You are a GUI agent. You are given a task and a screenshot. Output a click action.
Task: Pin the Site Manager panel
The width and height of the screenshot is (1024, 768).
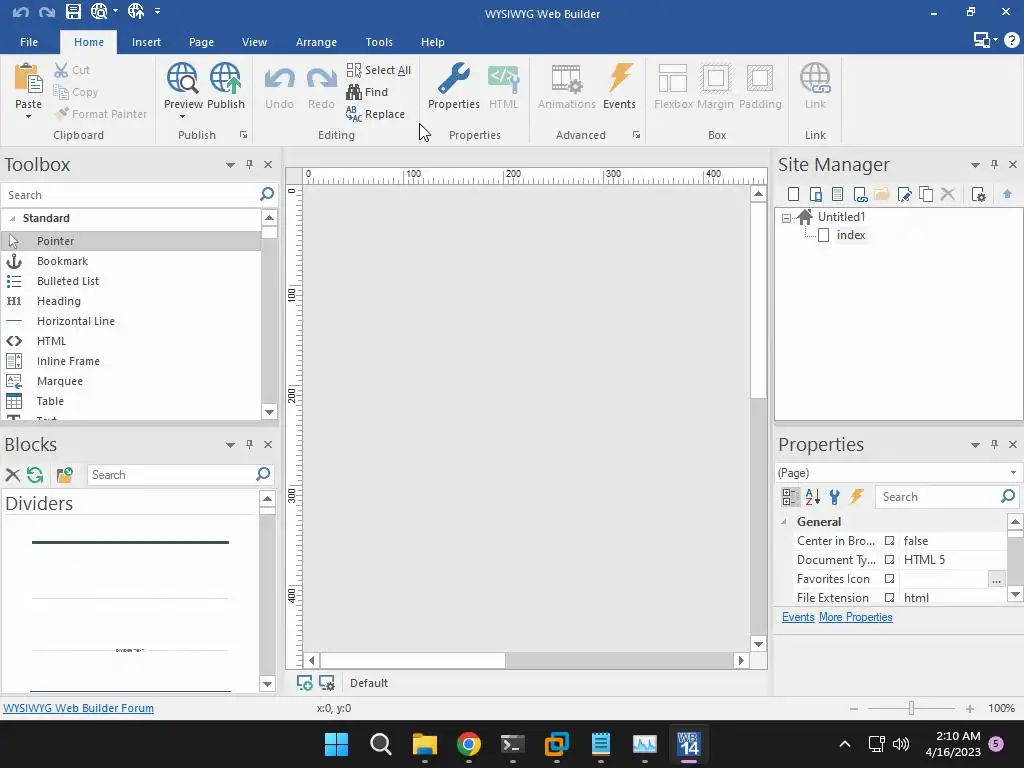[x=994, y=165]
